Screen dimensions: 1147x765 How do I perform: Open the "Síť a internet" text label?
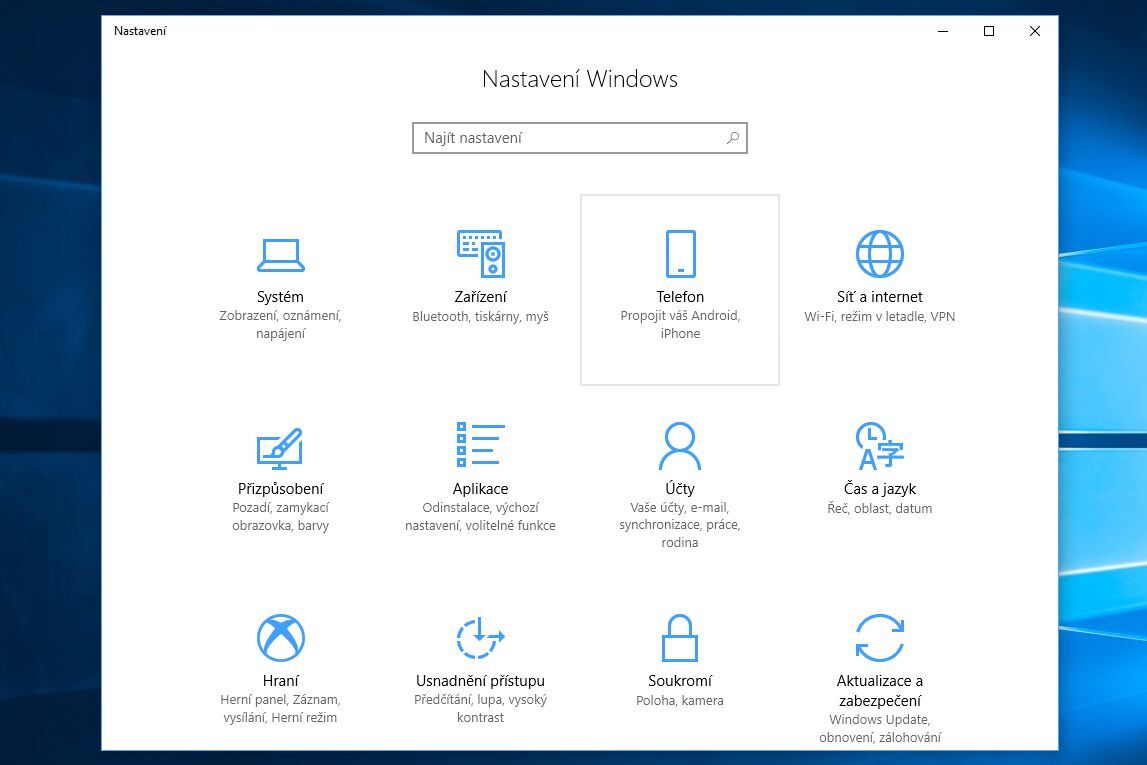pyautogui.click(x=880, y=297)
